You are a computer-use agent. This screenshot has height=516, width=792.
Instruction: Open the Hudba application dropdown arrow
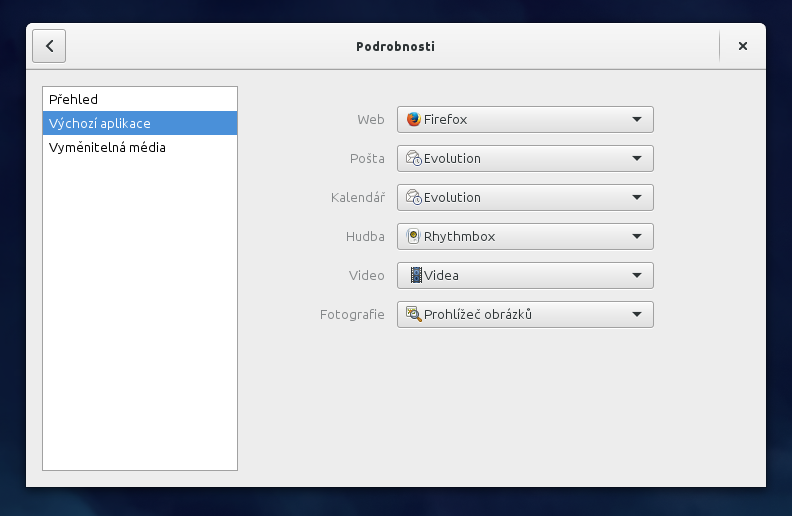637,237
